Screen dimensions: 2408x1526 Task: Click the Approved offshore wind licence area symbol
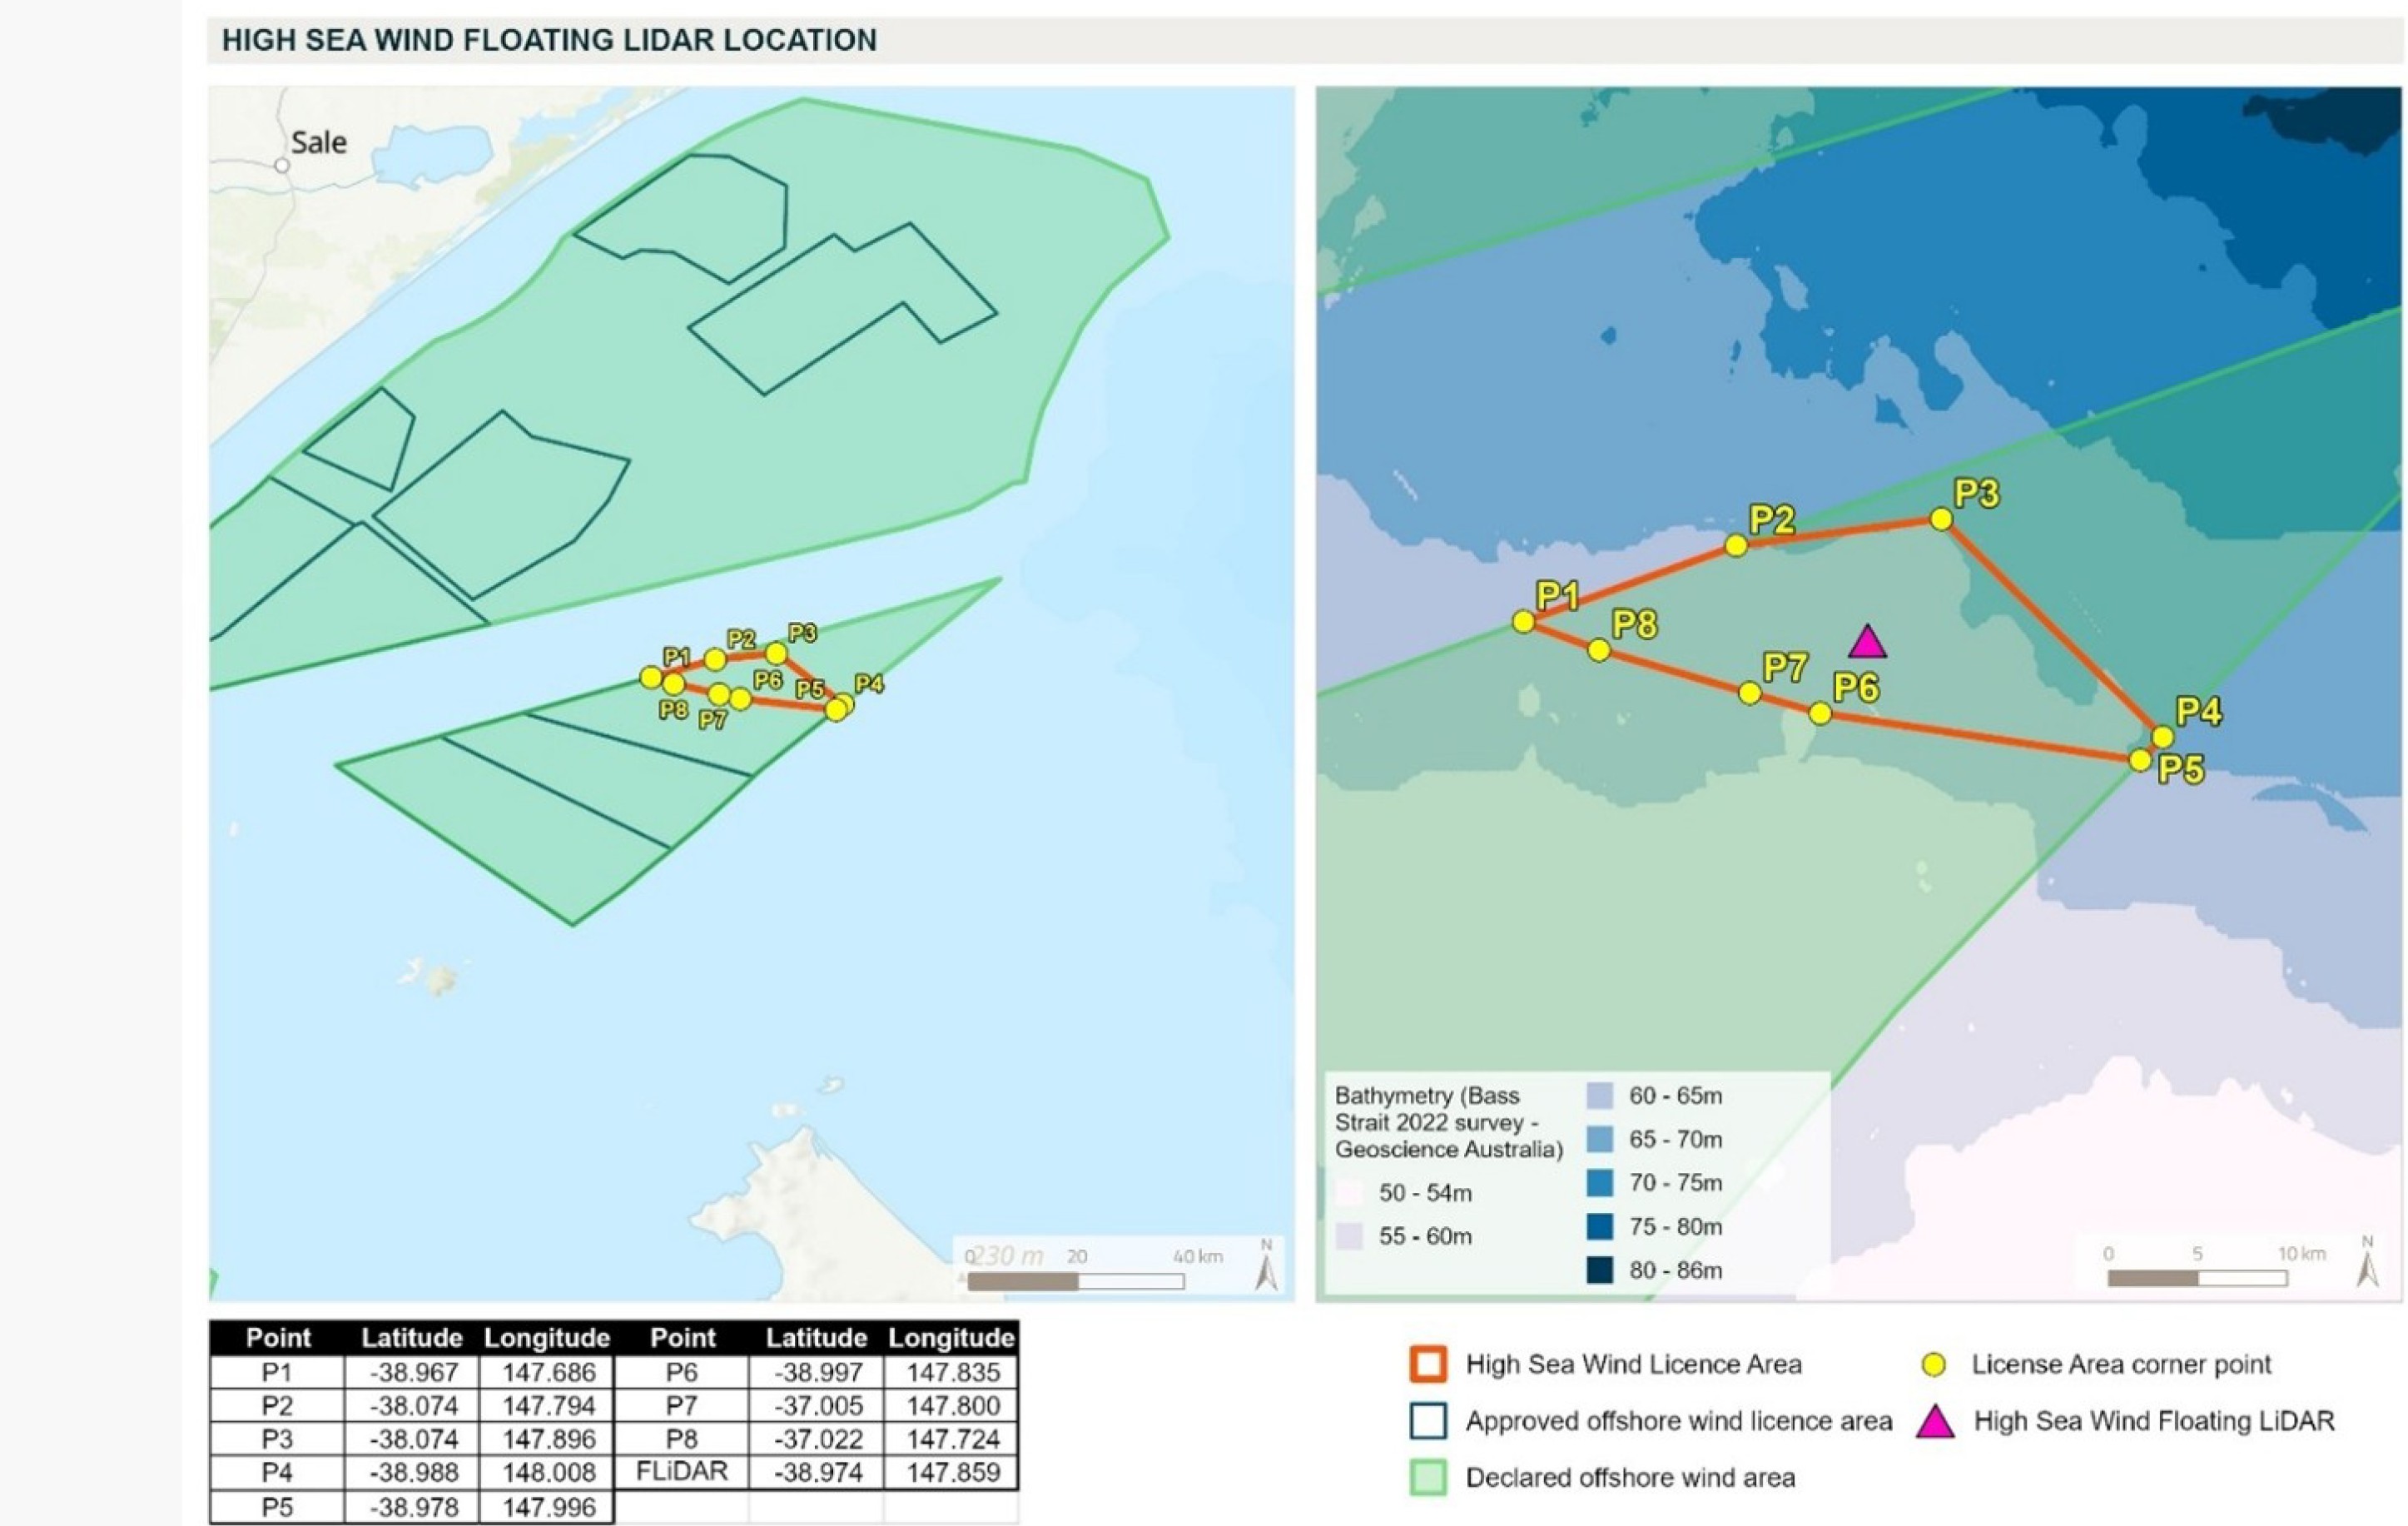pos(1428,1421)
